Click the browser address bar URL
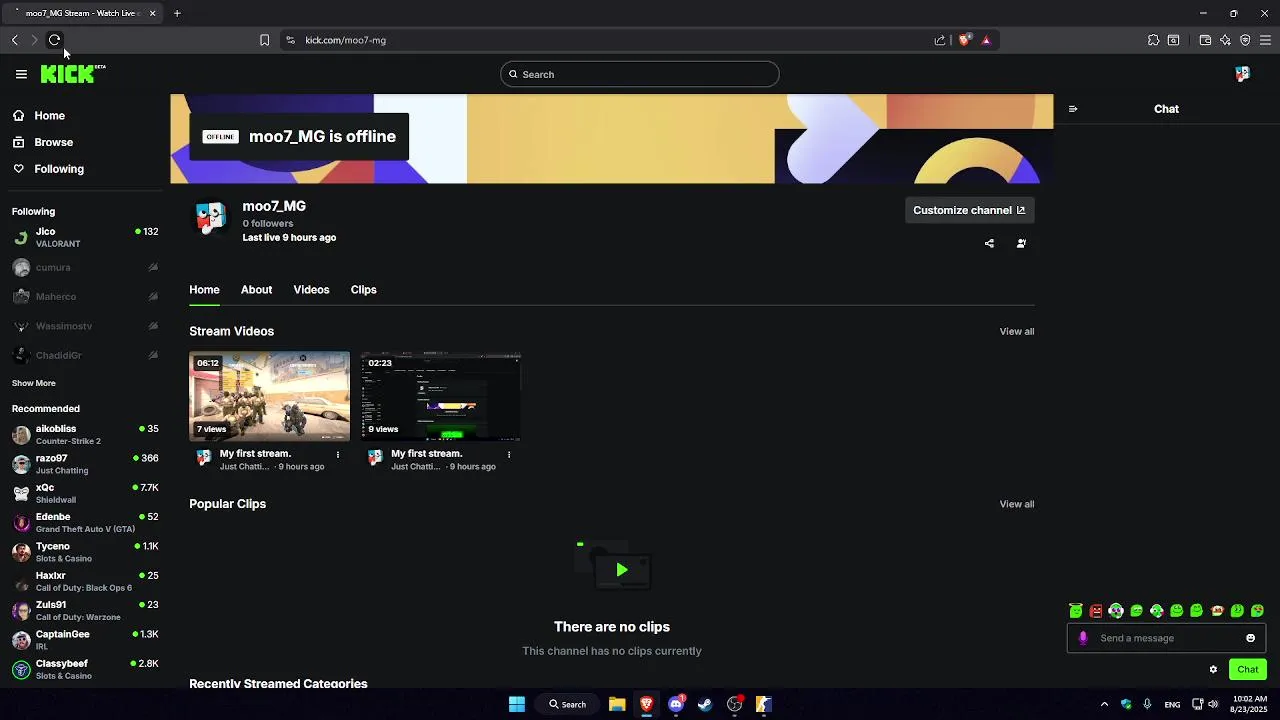 345,40
